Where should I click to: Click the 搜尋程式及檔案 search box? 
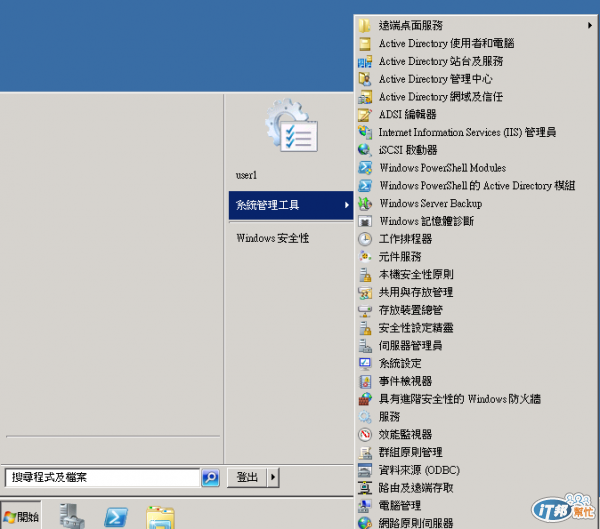coord(103,477)
